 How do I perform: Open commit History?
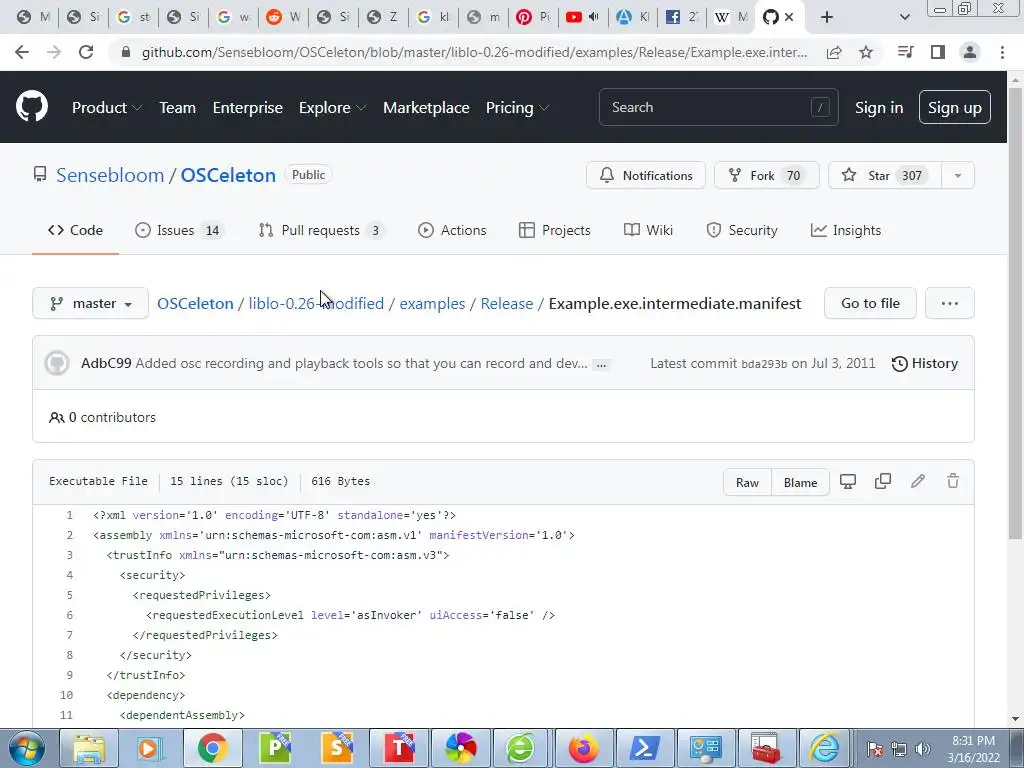coord(924,364)
